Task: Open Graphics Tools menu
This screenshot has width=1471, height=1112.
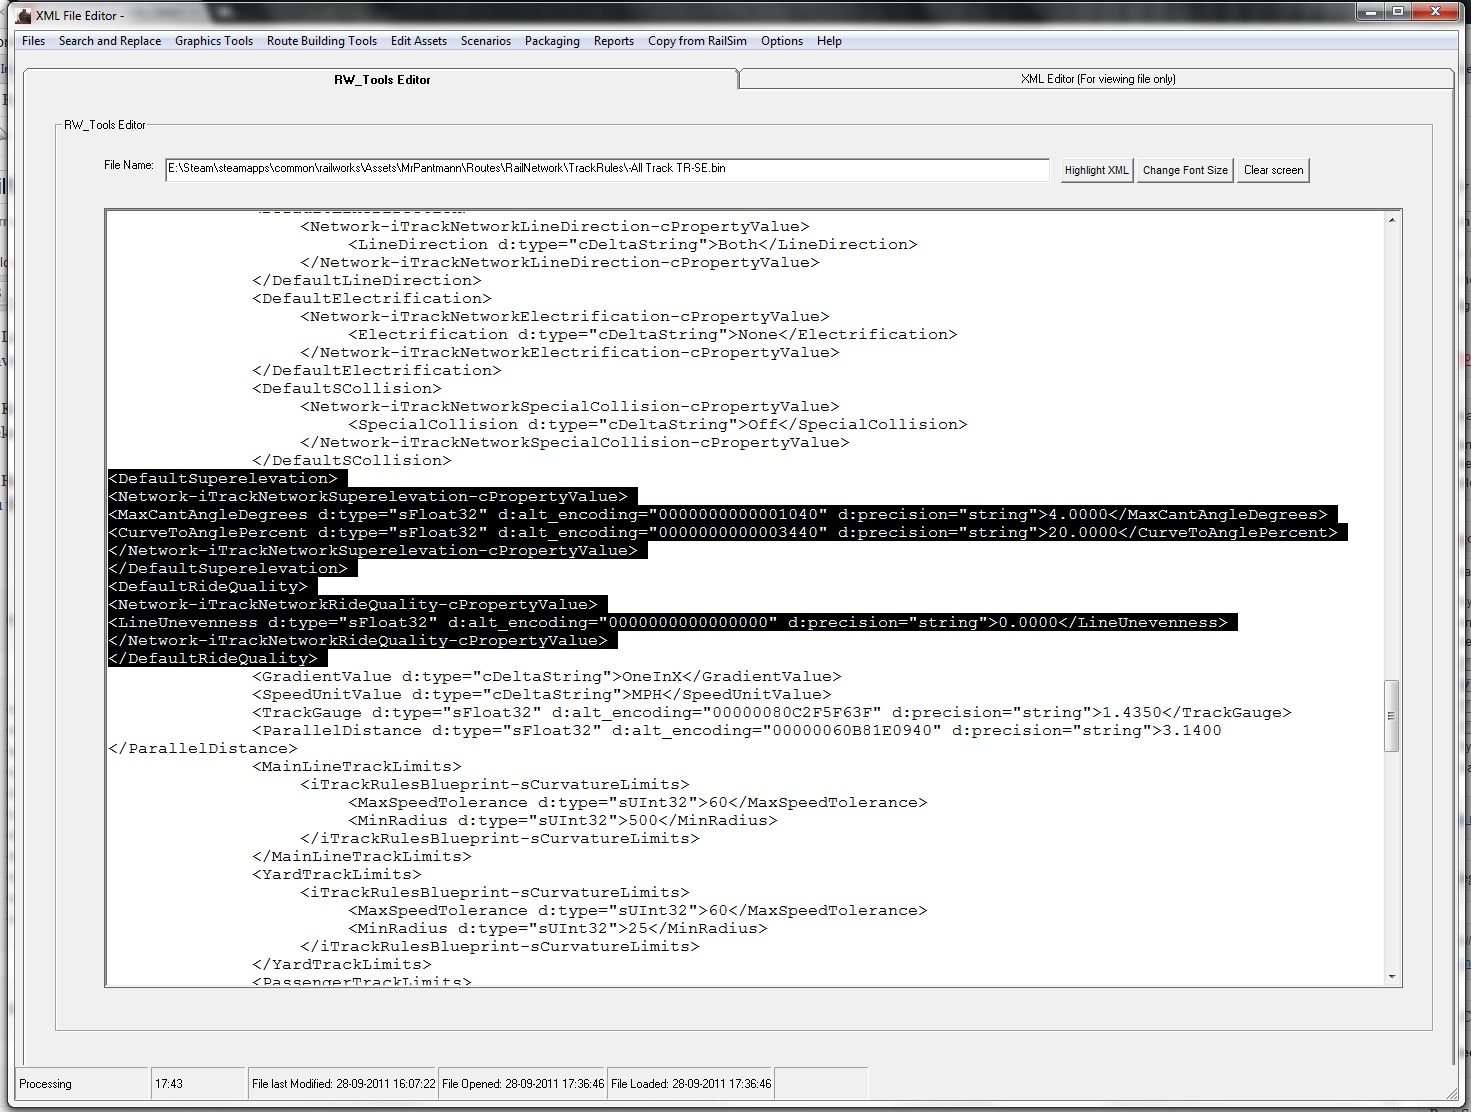Action: click(214, 41)
